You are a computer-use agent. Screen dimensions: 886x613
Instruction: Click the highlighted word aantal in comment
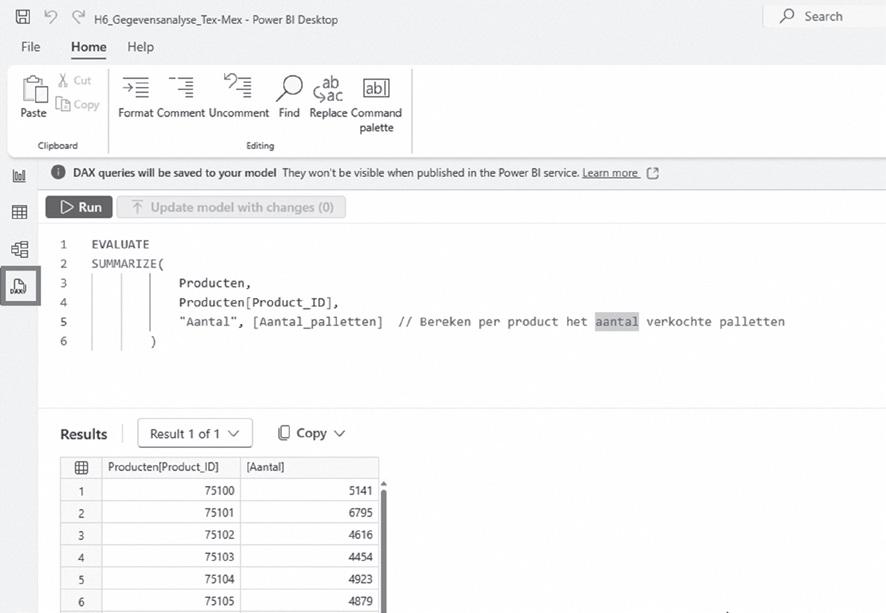(x=616, y=321)
